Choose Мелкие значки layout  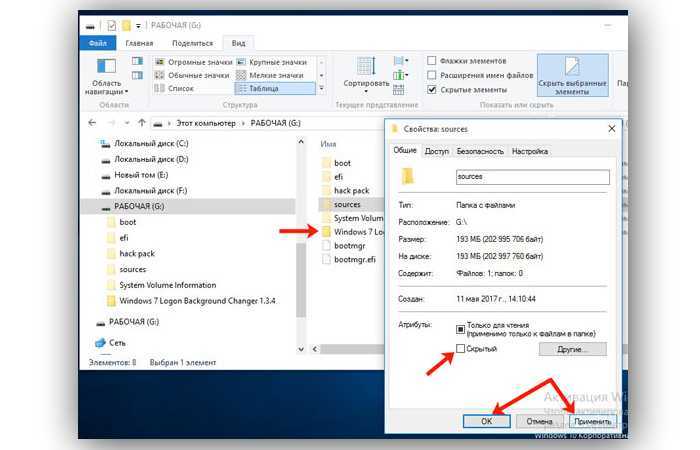click(x=270, y=75)
